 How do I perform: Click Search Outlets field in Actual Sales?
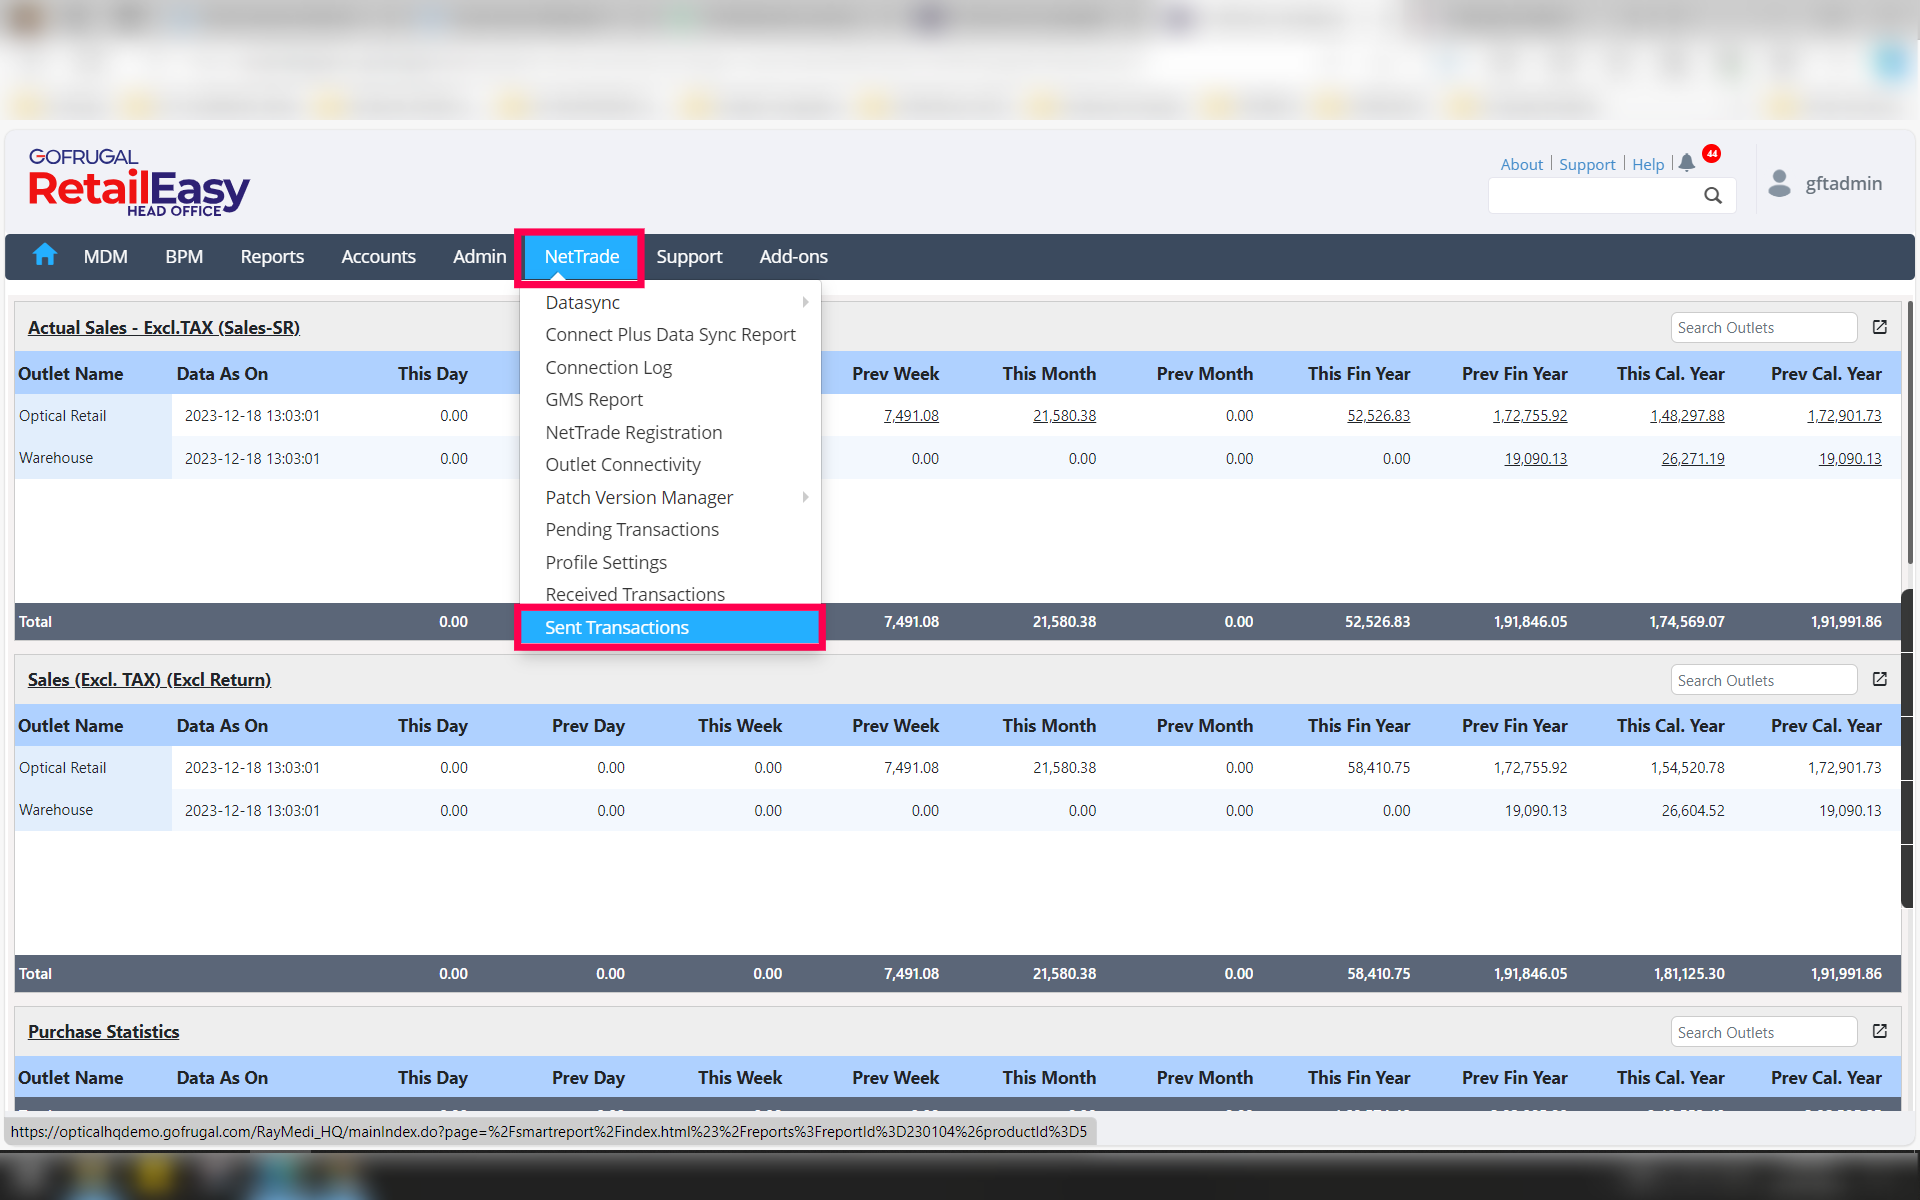tap(1763, 327)
